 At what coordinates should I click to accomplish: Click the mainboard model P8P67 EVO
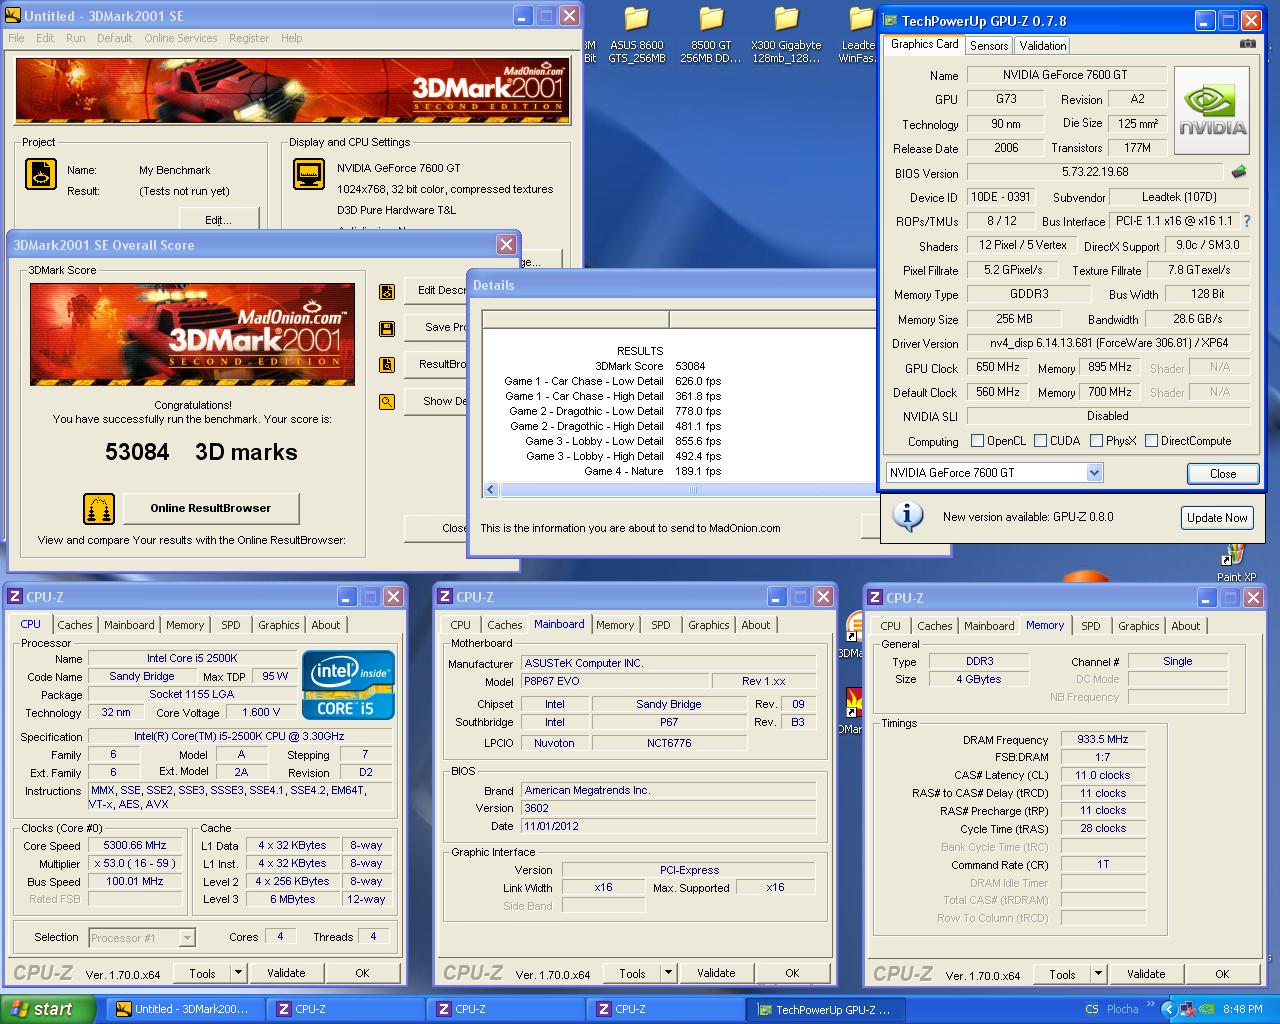pyautogui.click(x=614, y=681)
